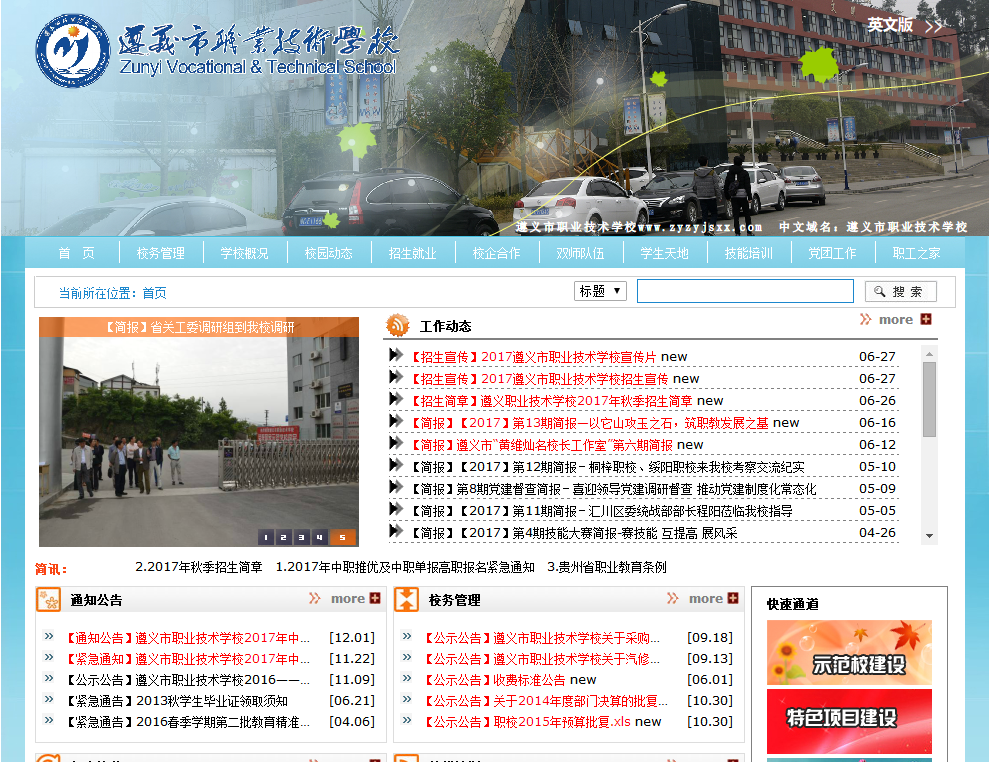The height and width of the screenshot is (762, 994).
Task: Click the arrows next to 英文版
Action: pos(934,26)
